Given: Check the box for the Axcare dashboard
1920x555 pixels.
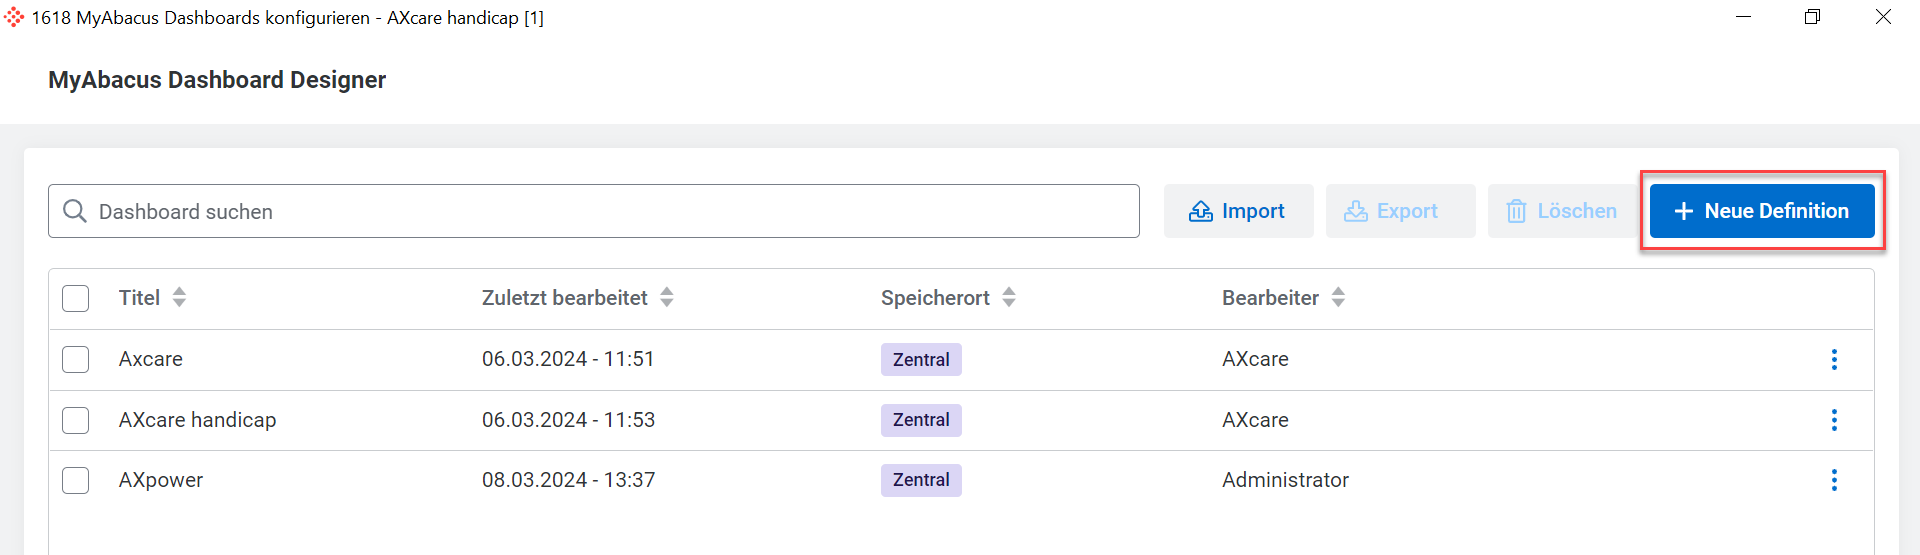Looking at the screenshot, I should click(76, 359).
